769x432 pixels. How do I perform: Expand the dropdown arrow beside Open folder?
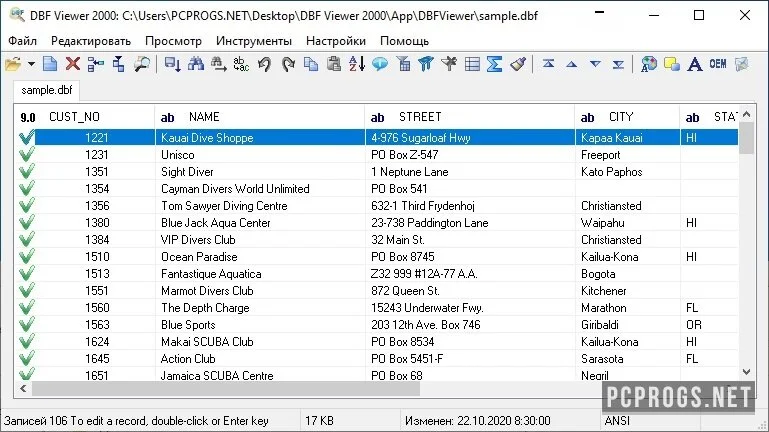31,64
